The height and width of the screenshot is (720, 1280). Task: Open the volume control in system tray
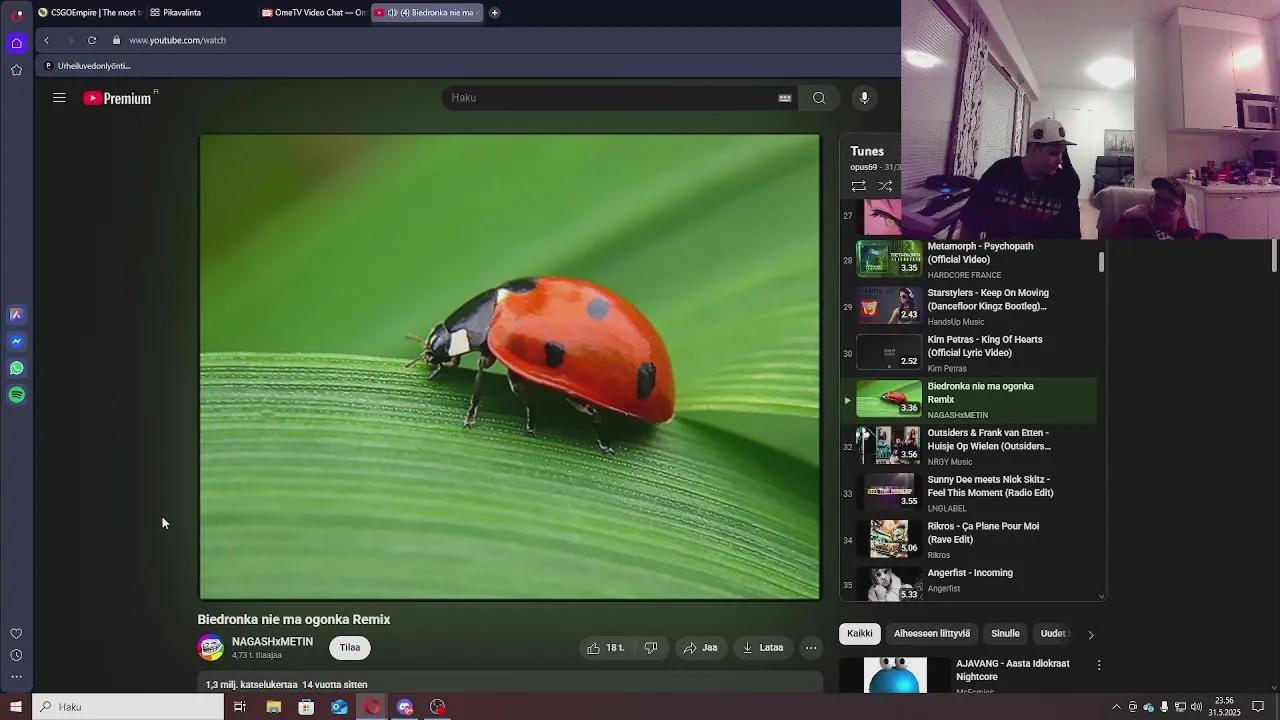click(1196, 707)
